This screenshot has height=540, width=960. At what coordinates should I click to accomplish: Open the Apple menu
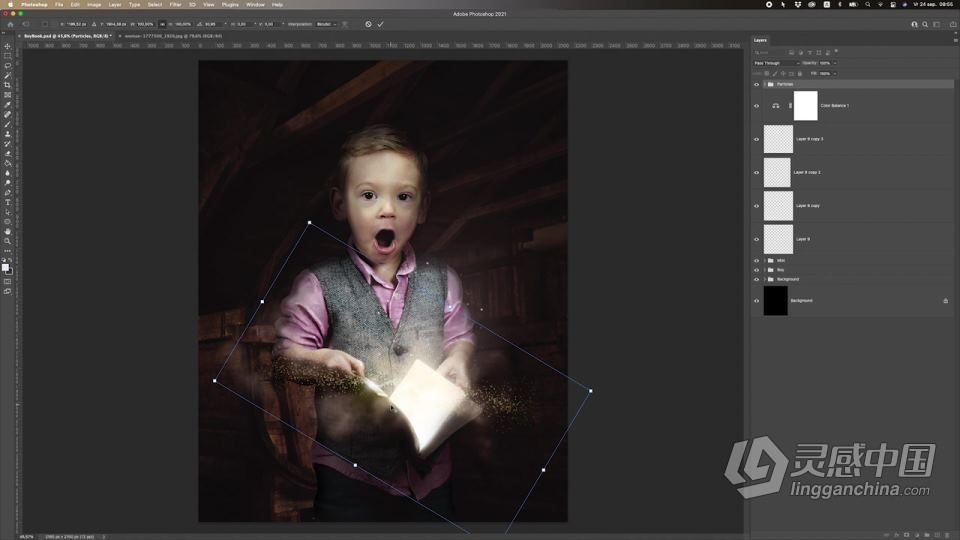(x=10, y=4)
